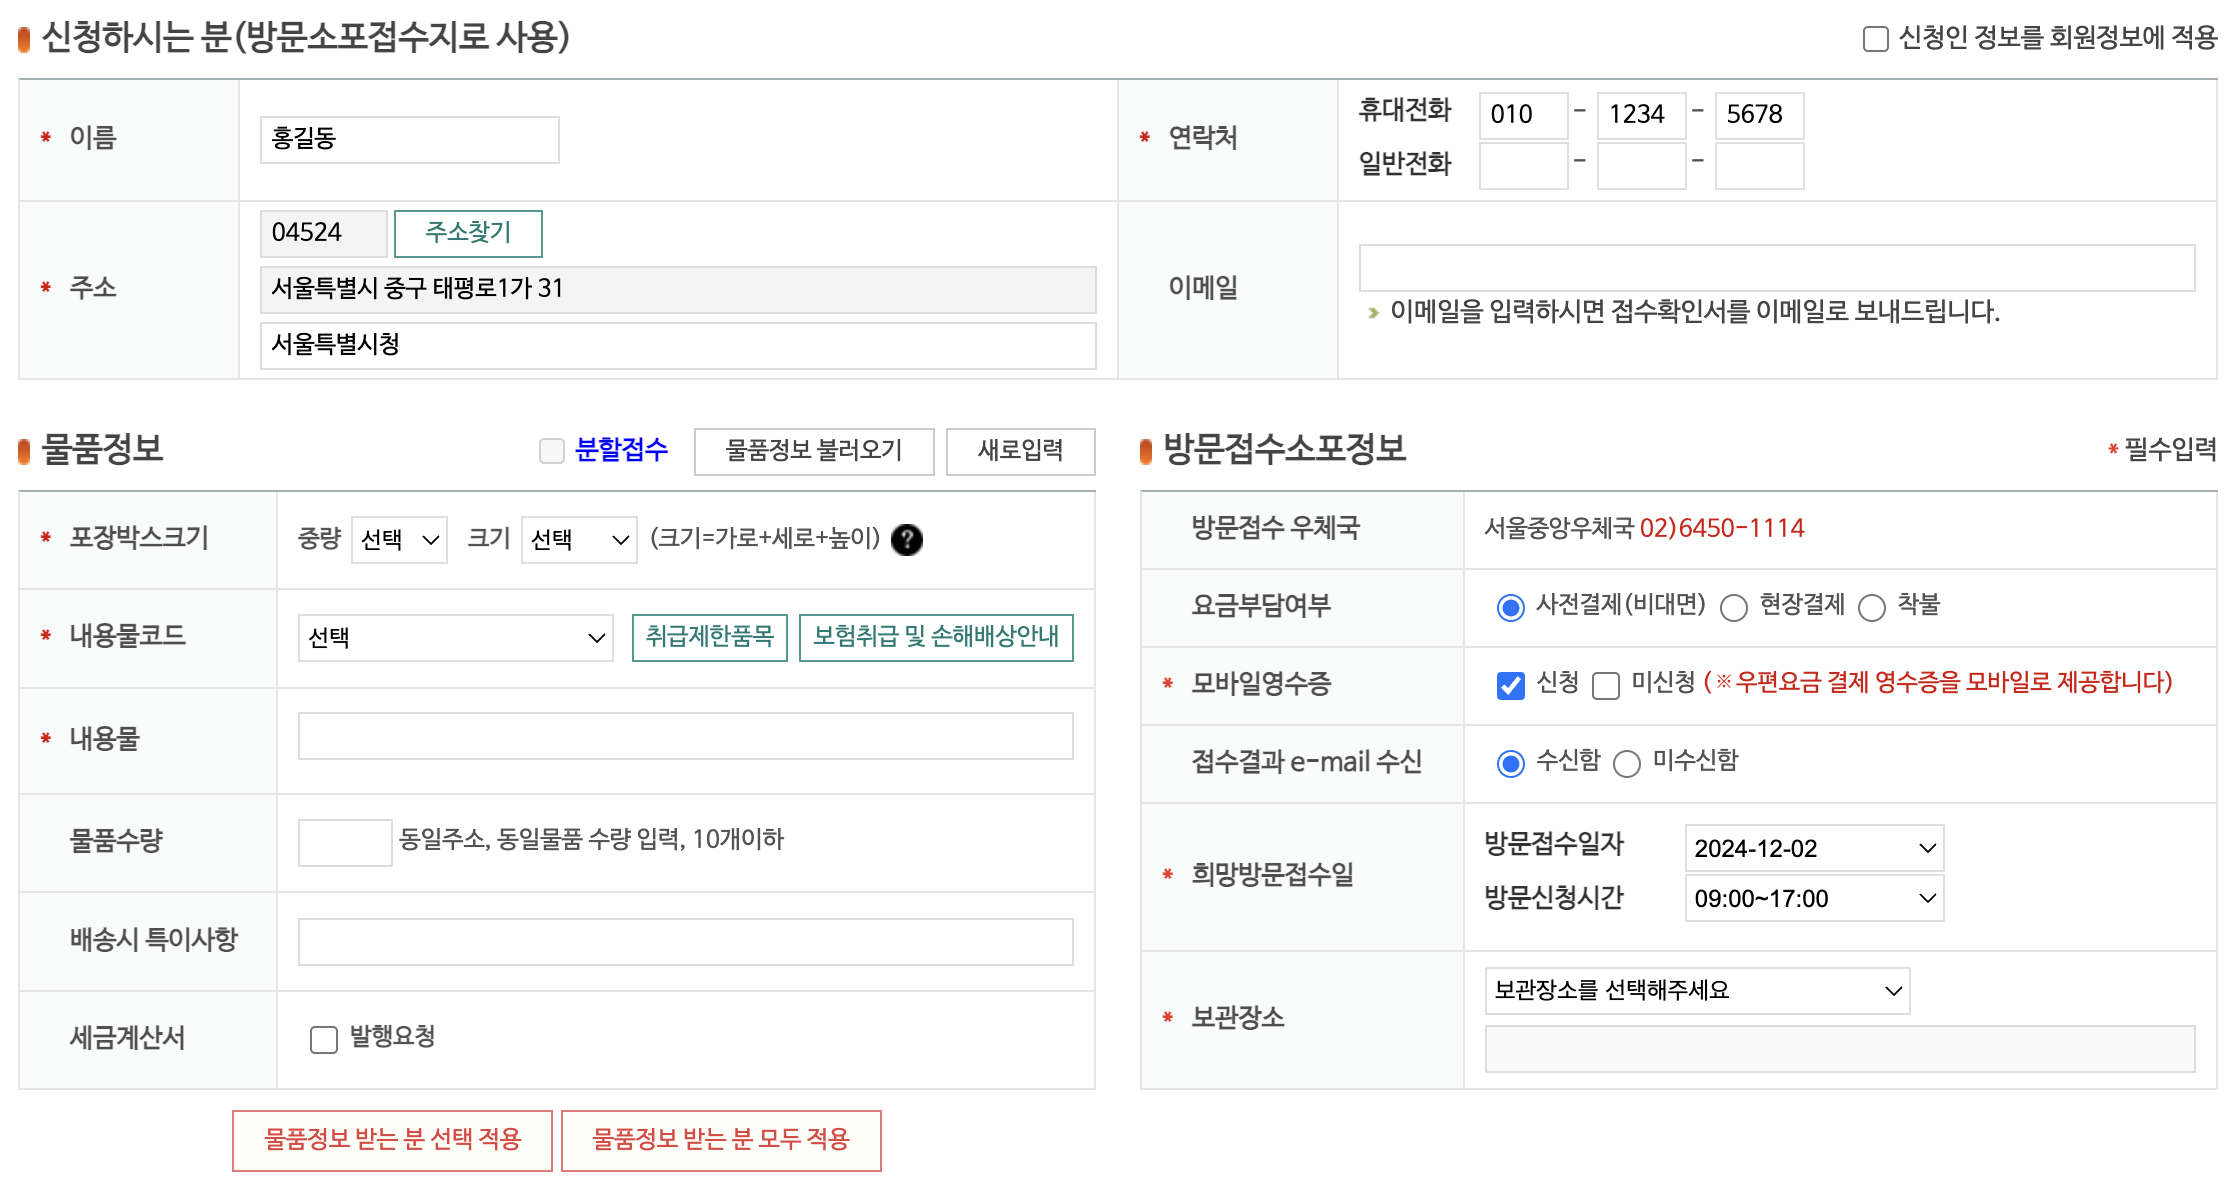Viewport: 2234px width, 1184px height.
Task: Check the 분할접수 checkbox
Action: coord(552,451)
